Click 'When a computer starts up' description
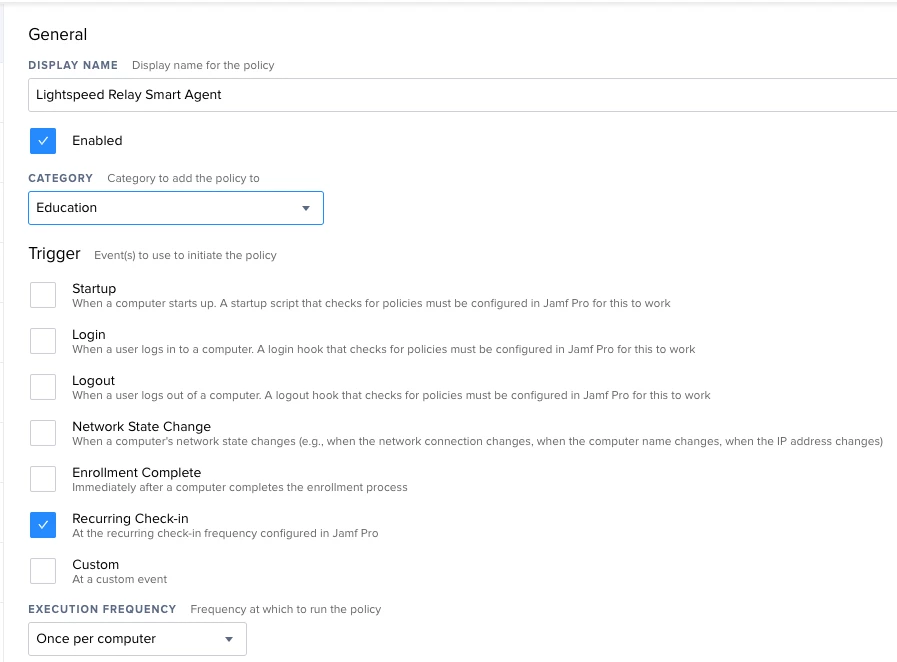Screen dimensions: 897x662 pyautogui.click(x=371, y=303)
